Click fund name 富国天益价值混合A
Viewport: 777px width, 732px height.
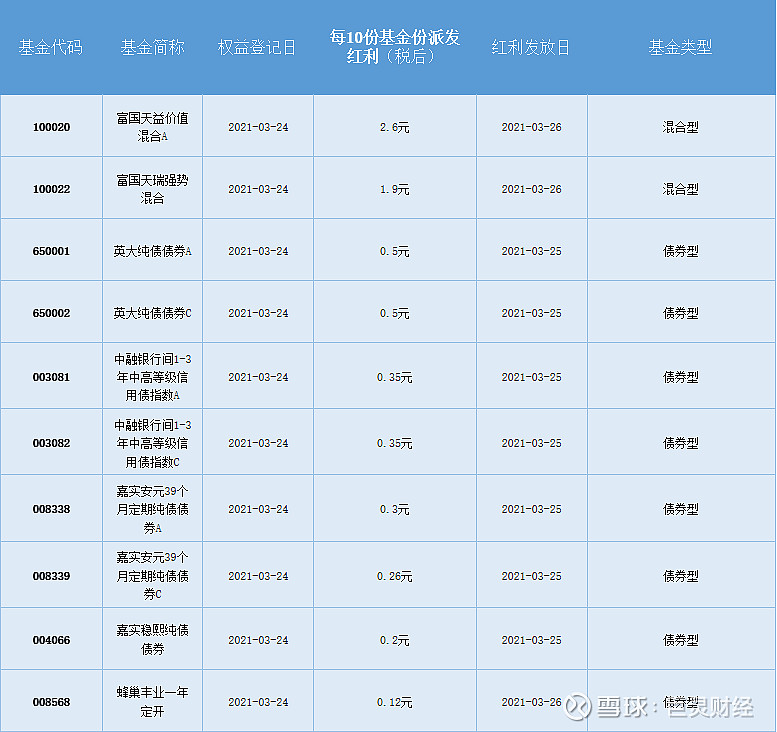click(153, 127)
